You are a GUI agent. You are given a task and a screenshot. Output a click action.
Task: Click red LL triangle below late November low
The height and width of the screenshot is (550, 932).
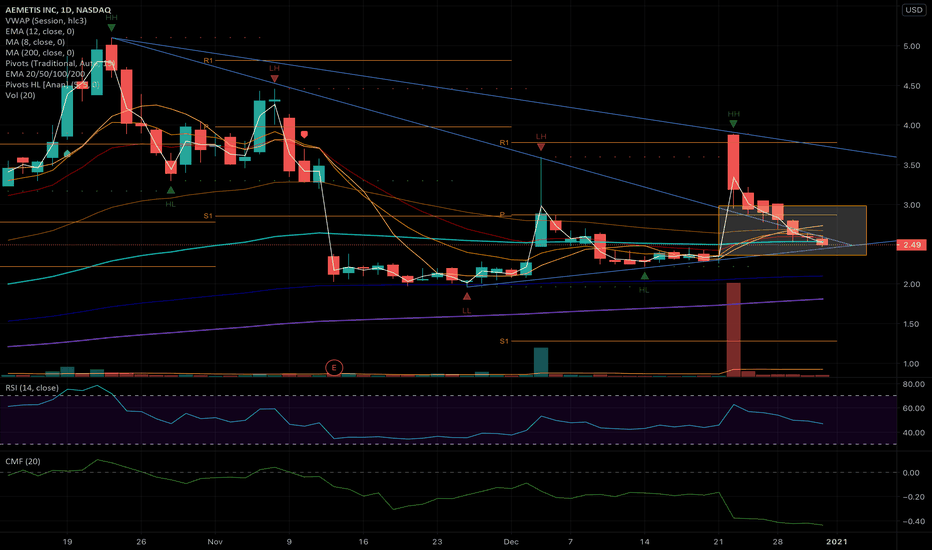click(x=467, y=296)
